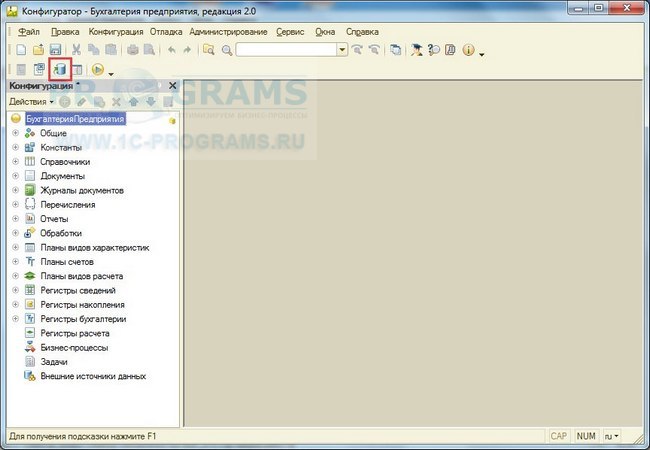
Task: Open the Действия dropdown menu
Action: (x=31, y=102)
